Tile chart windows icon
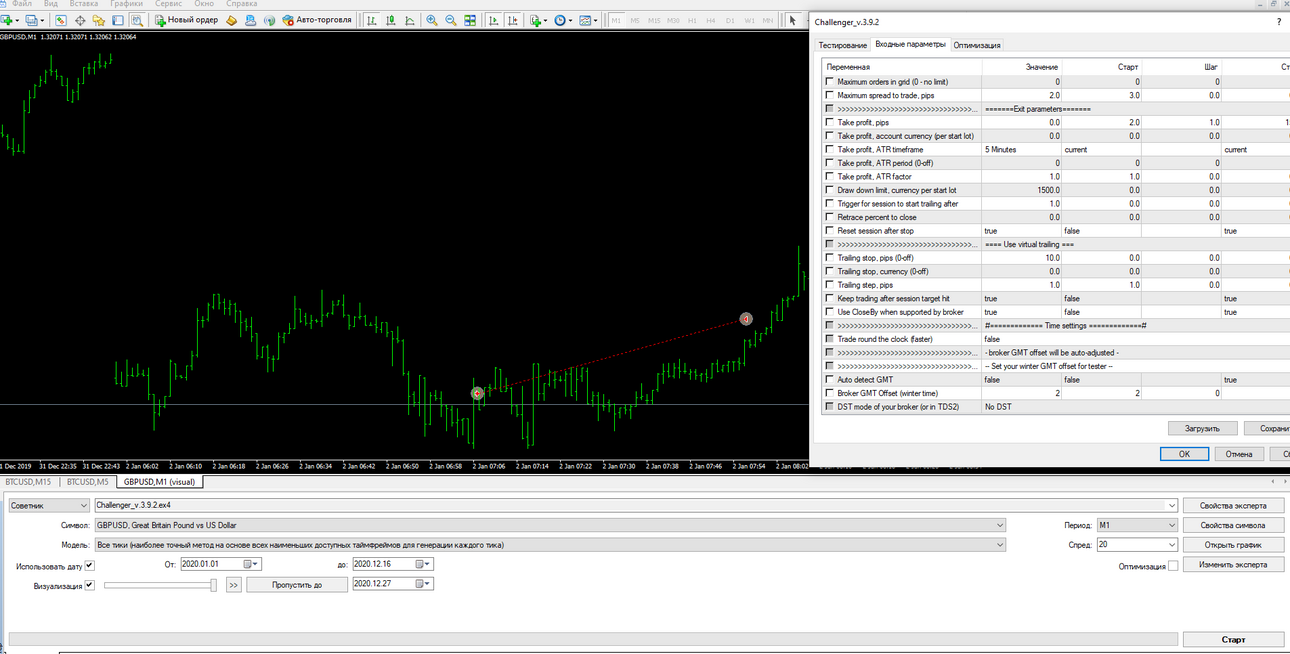Screen dimensions: 1290x654 (x=470, y=20)
